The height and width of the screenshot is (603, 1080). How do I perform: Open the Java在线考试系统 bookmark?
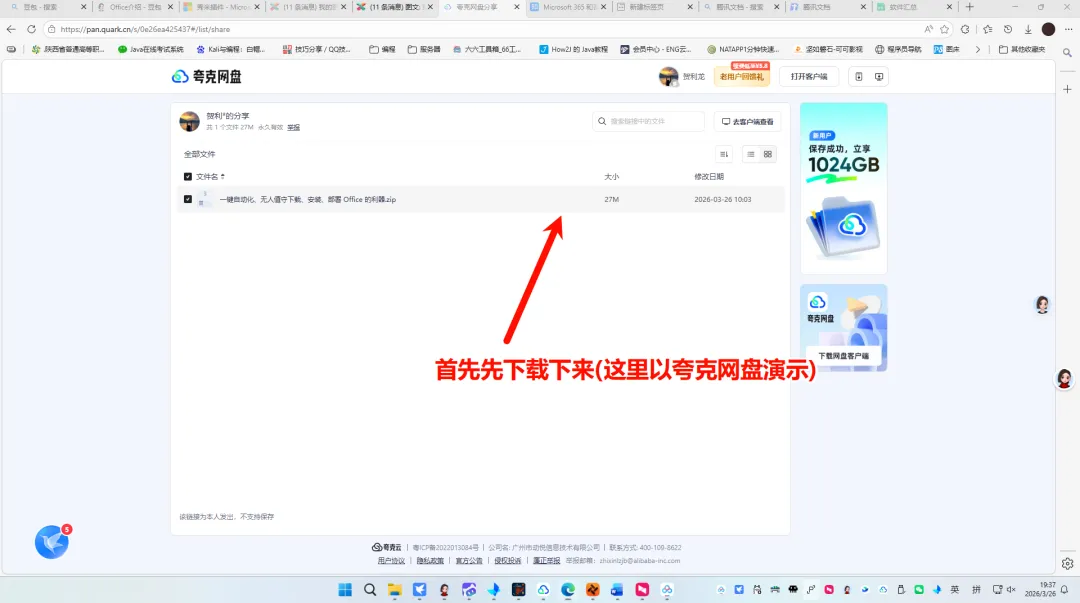[x=151, y=50]
